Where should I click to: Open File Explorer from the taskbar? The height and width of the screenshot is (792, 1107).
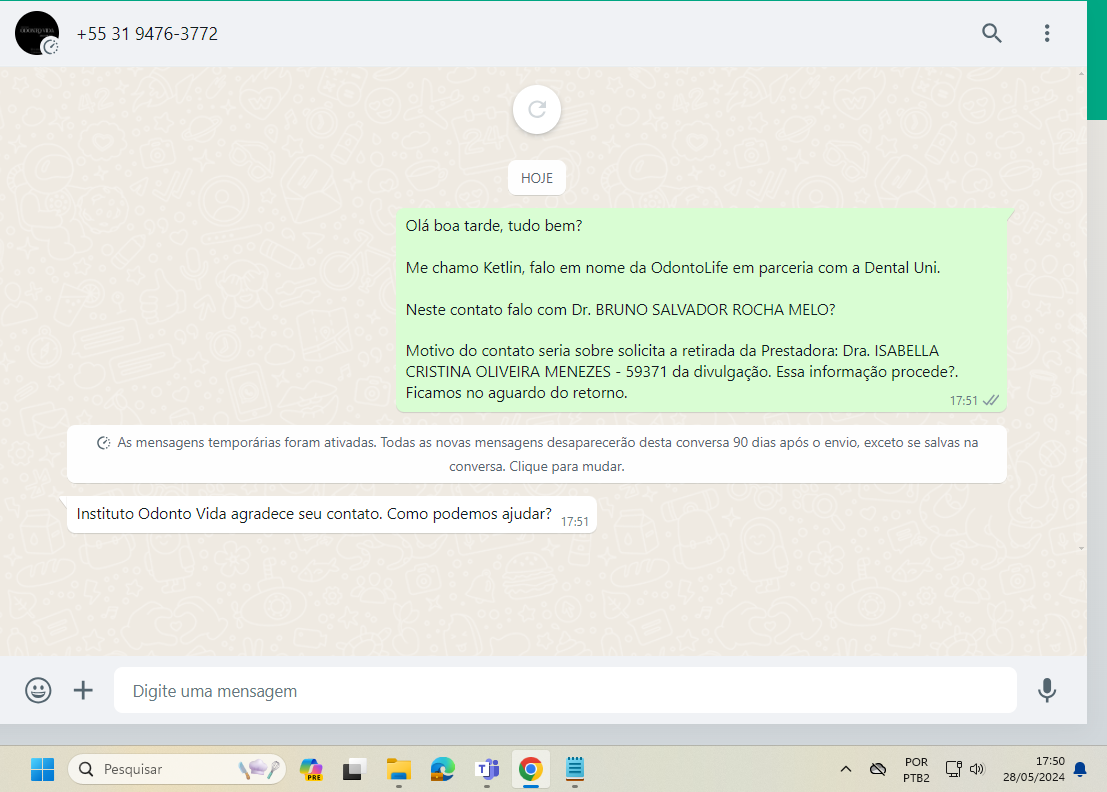tap(399, 769)
